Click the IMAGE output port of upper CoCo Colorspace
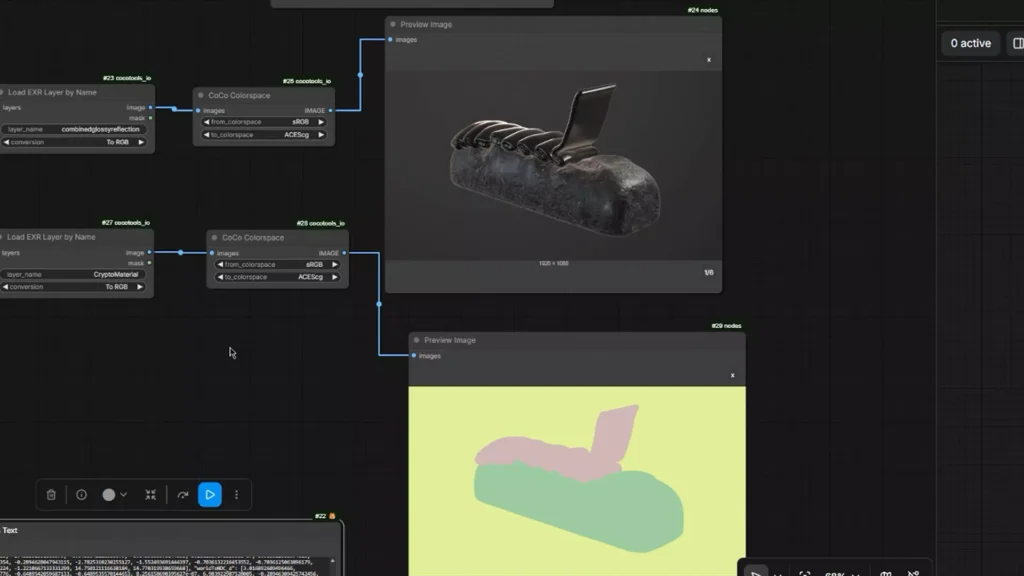Image resolution: width=1024 pixels, height=576 pixels. [330, 110]
